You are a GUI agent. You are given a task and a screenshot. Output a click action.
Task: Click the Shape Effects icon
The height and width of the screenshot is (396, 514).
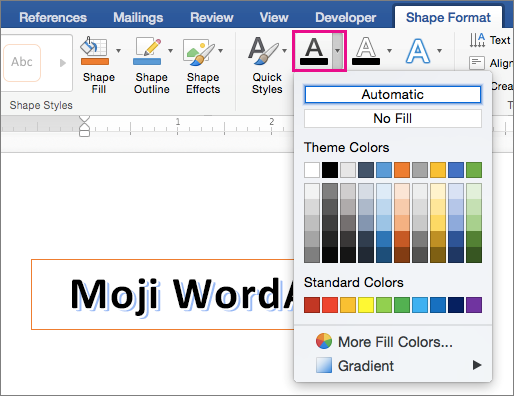point(199,51)
